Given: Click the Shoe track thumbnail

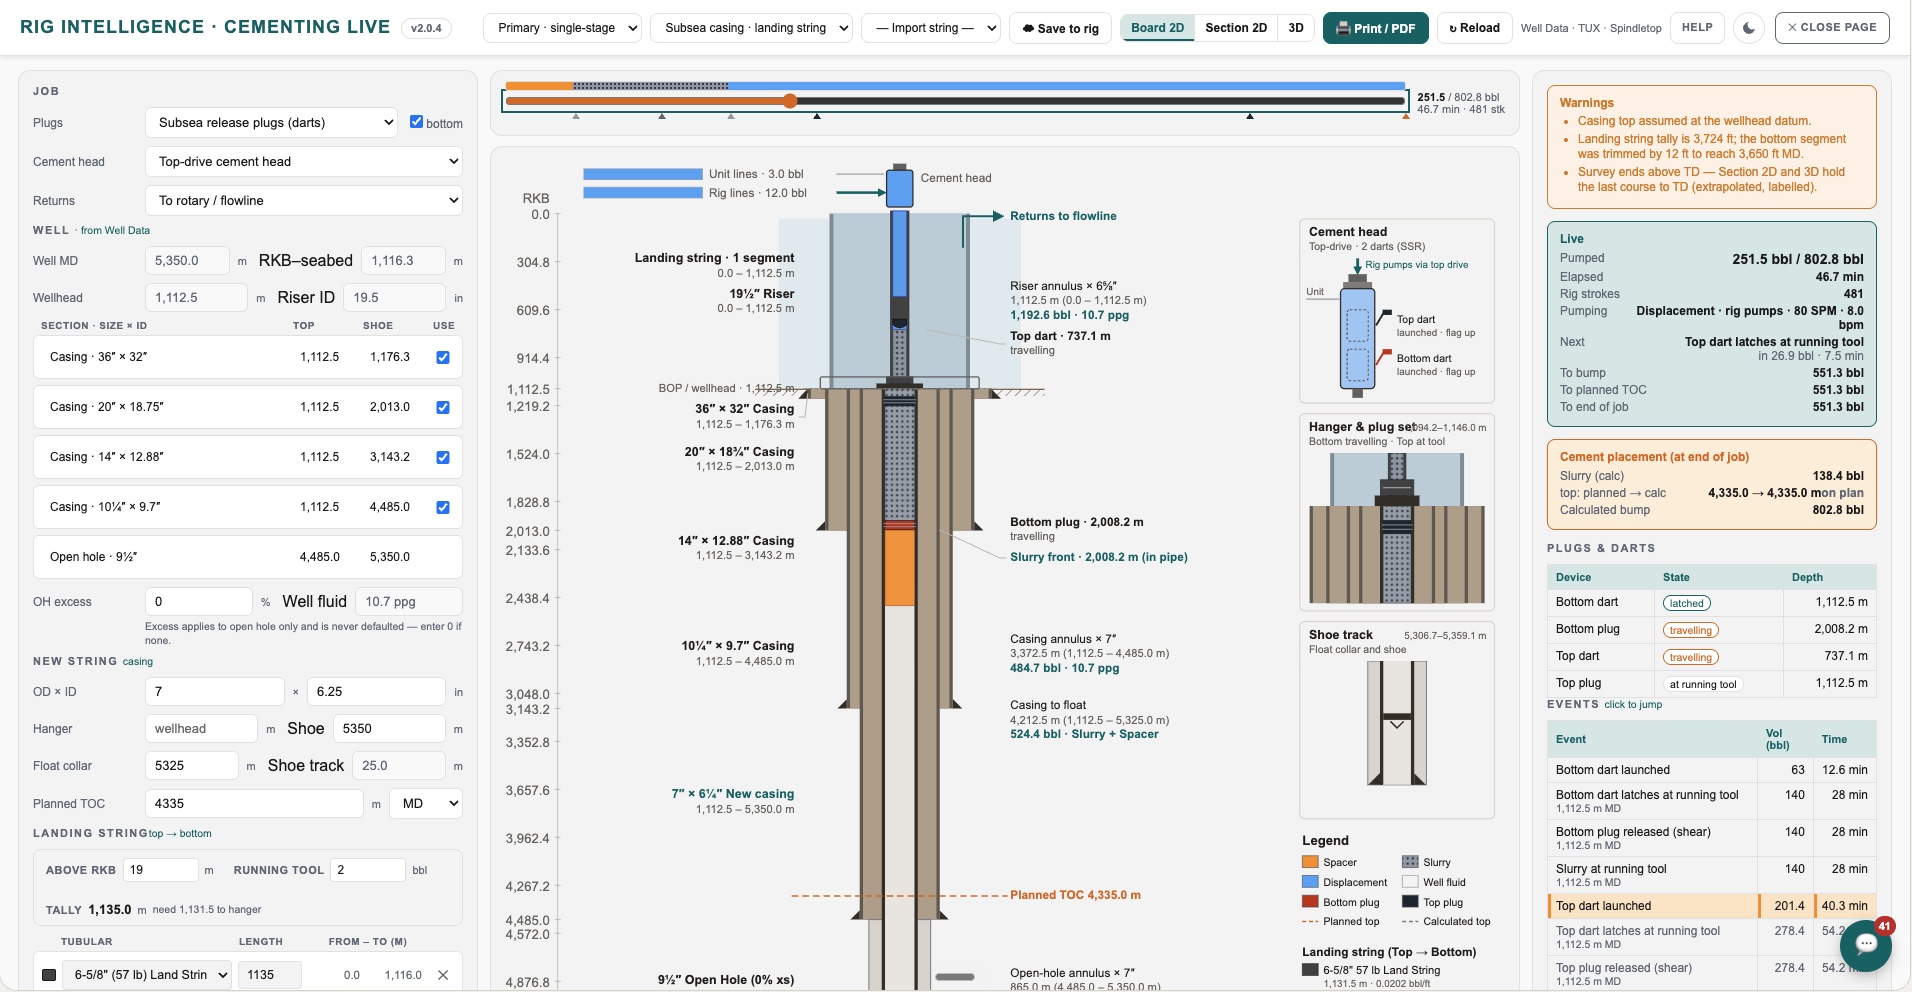Looking at the screenshot, I should pyautogui.click(x=1396, y=720).
